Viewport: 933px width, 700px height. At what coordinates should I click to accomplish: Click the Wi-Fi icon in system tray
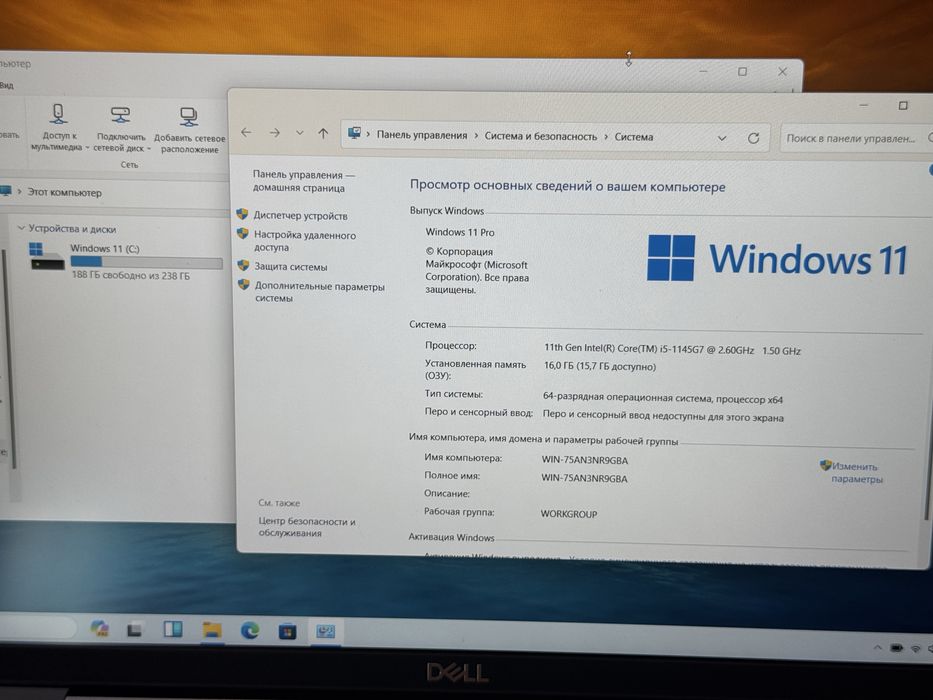click(916, 648)
